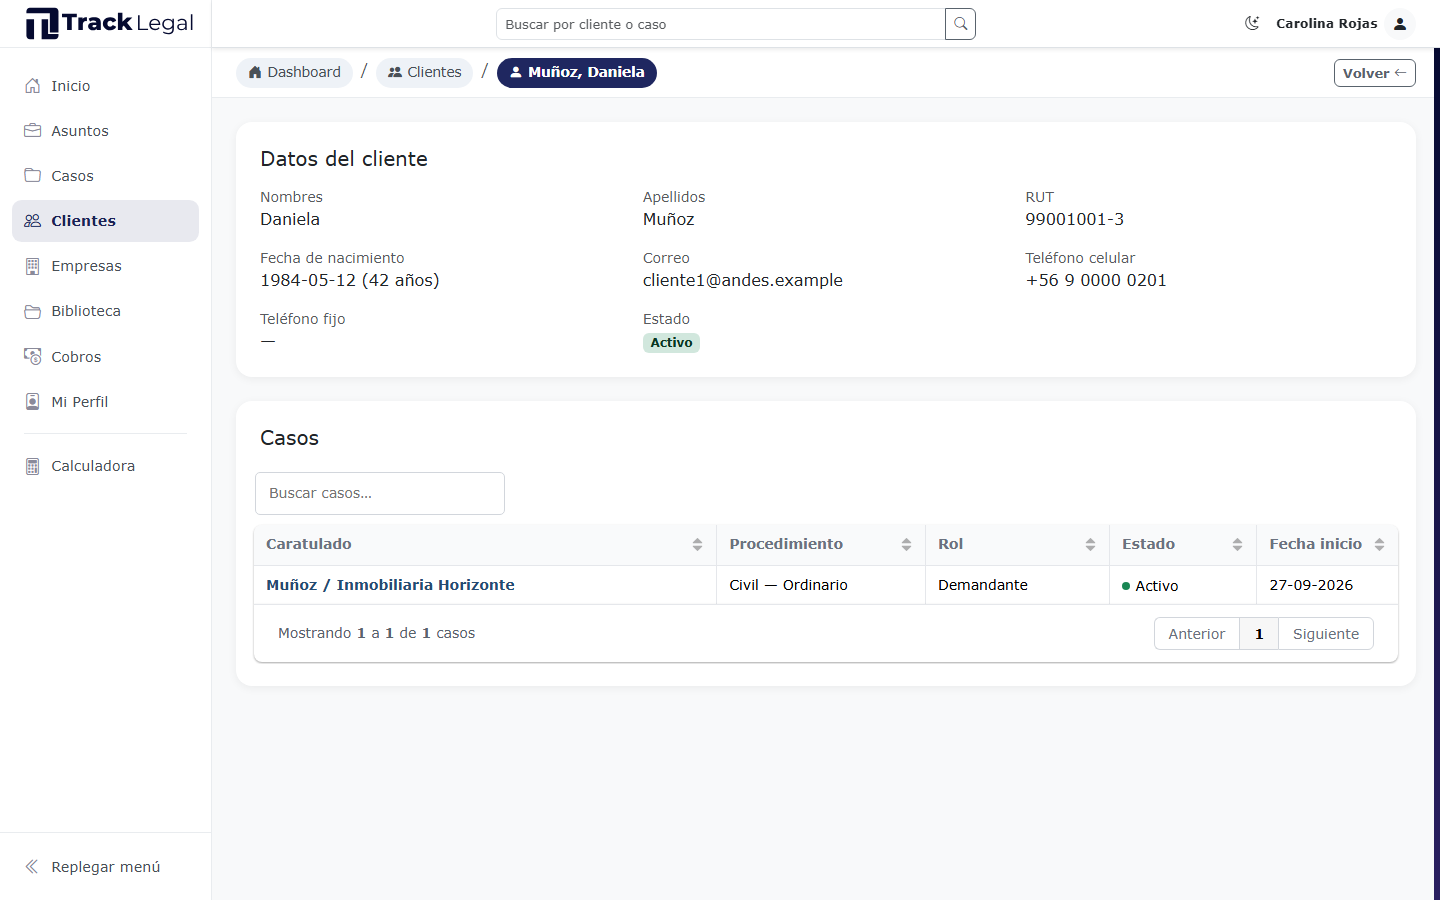
Task: Sort cases by Rol column
Action: 1017,545
